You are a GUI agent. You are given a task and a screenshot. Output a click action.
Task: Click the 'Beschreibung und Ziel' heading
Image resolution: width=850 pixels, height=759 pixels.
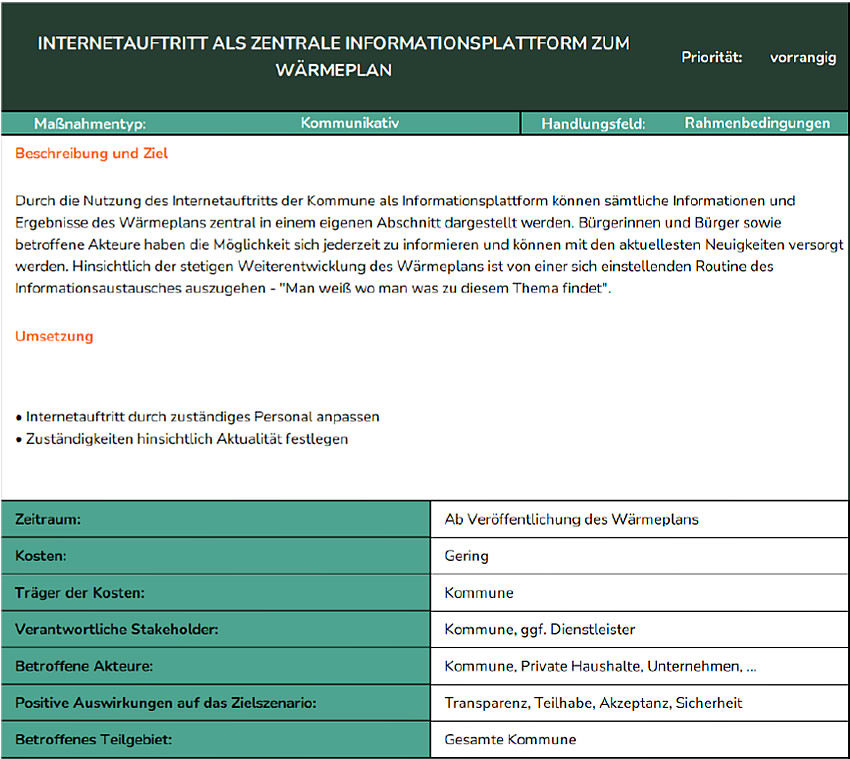coord(92,154)
